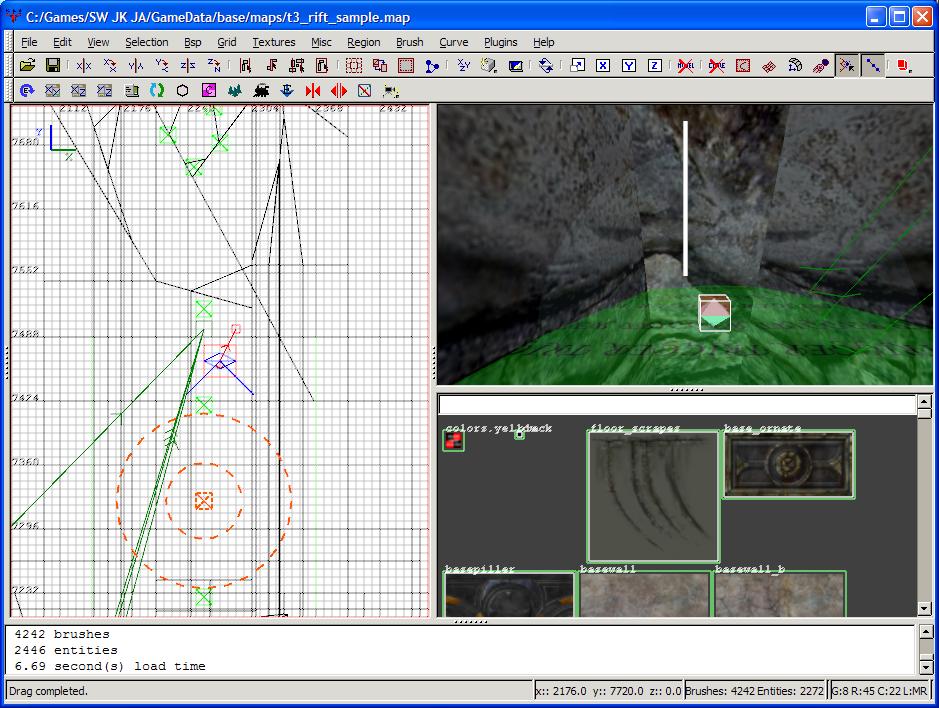Open the Plugins menu
Image resolution: width=939 pixels, height=708 pixels.
coord(500,42)
